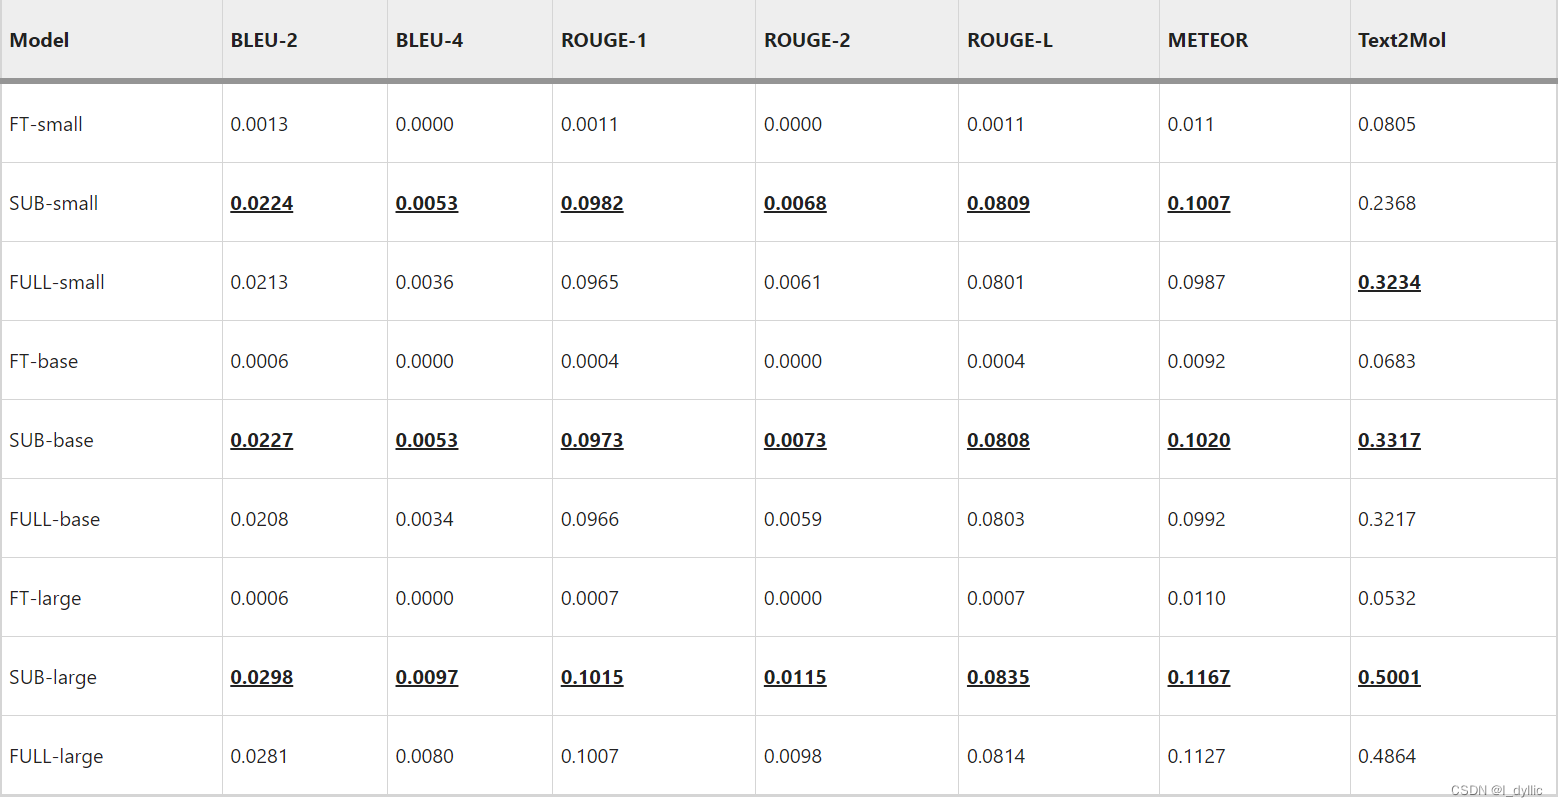Click the SUB-large row label
Screen dimensions: 1558x807
(53, 677)
